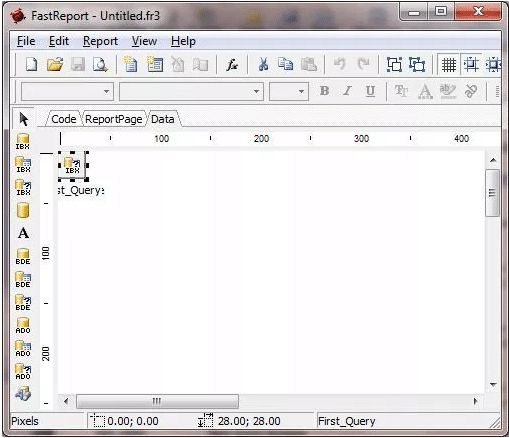Viewport: 509px width, 438px height.
Task: Click the Cut scissors icon
Action: [263, 64]
